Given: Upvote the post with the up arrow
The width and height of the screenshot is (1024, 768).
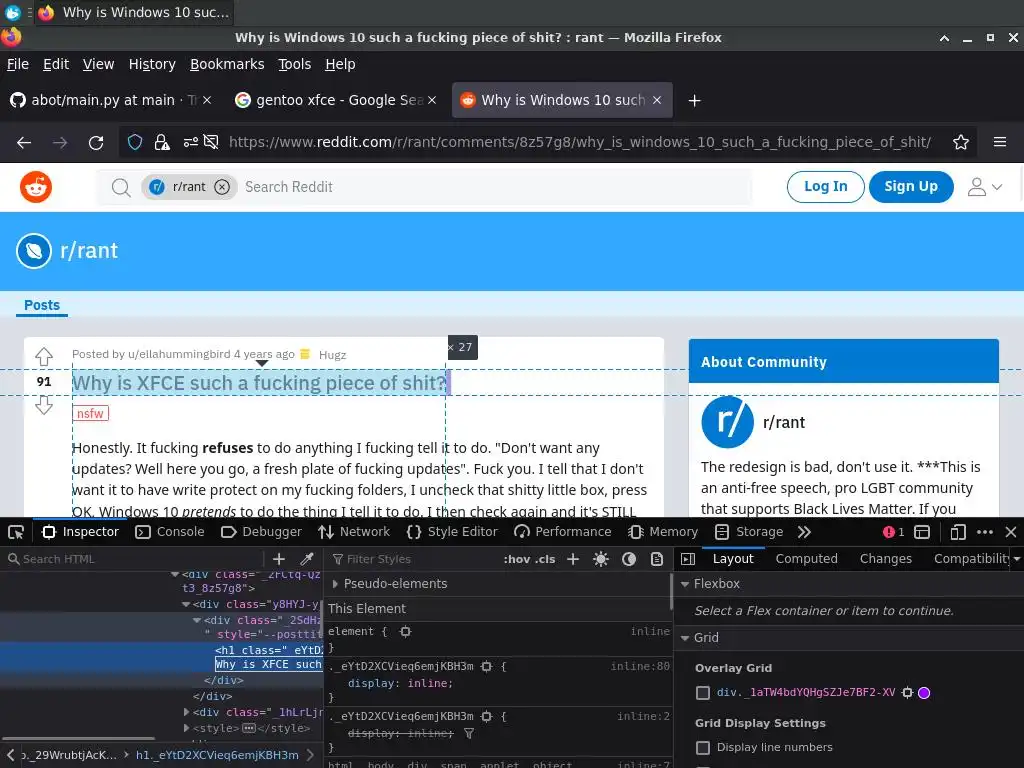Looking at the screenshot, I should click(x=44, y=357).
